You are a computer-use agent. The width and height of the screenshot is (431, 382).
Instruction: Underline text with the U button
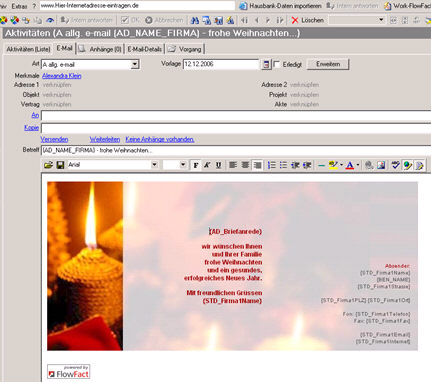coord(218,165)
